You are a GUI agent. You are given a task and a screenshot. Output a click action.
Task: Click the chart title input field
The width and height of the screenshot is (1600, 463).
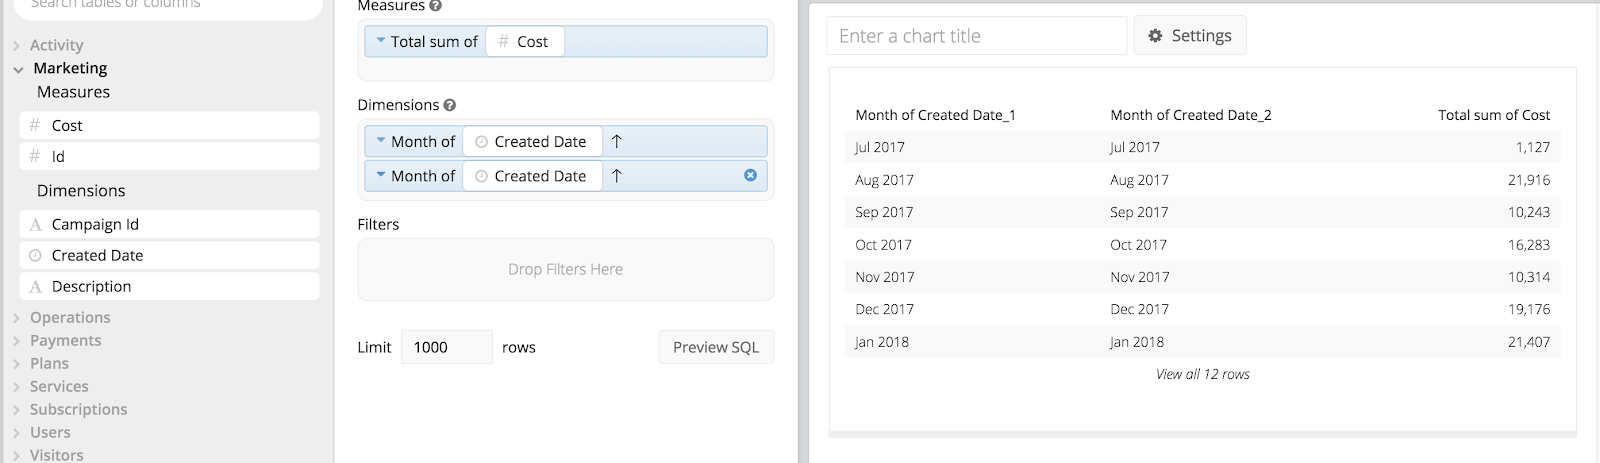click(x=977, y=36)
